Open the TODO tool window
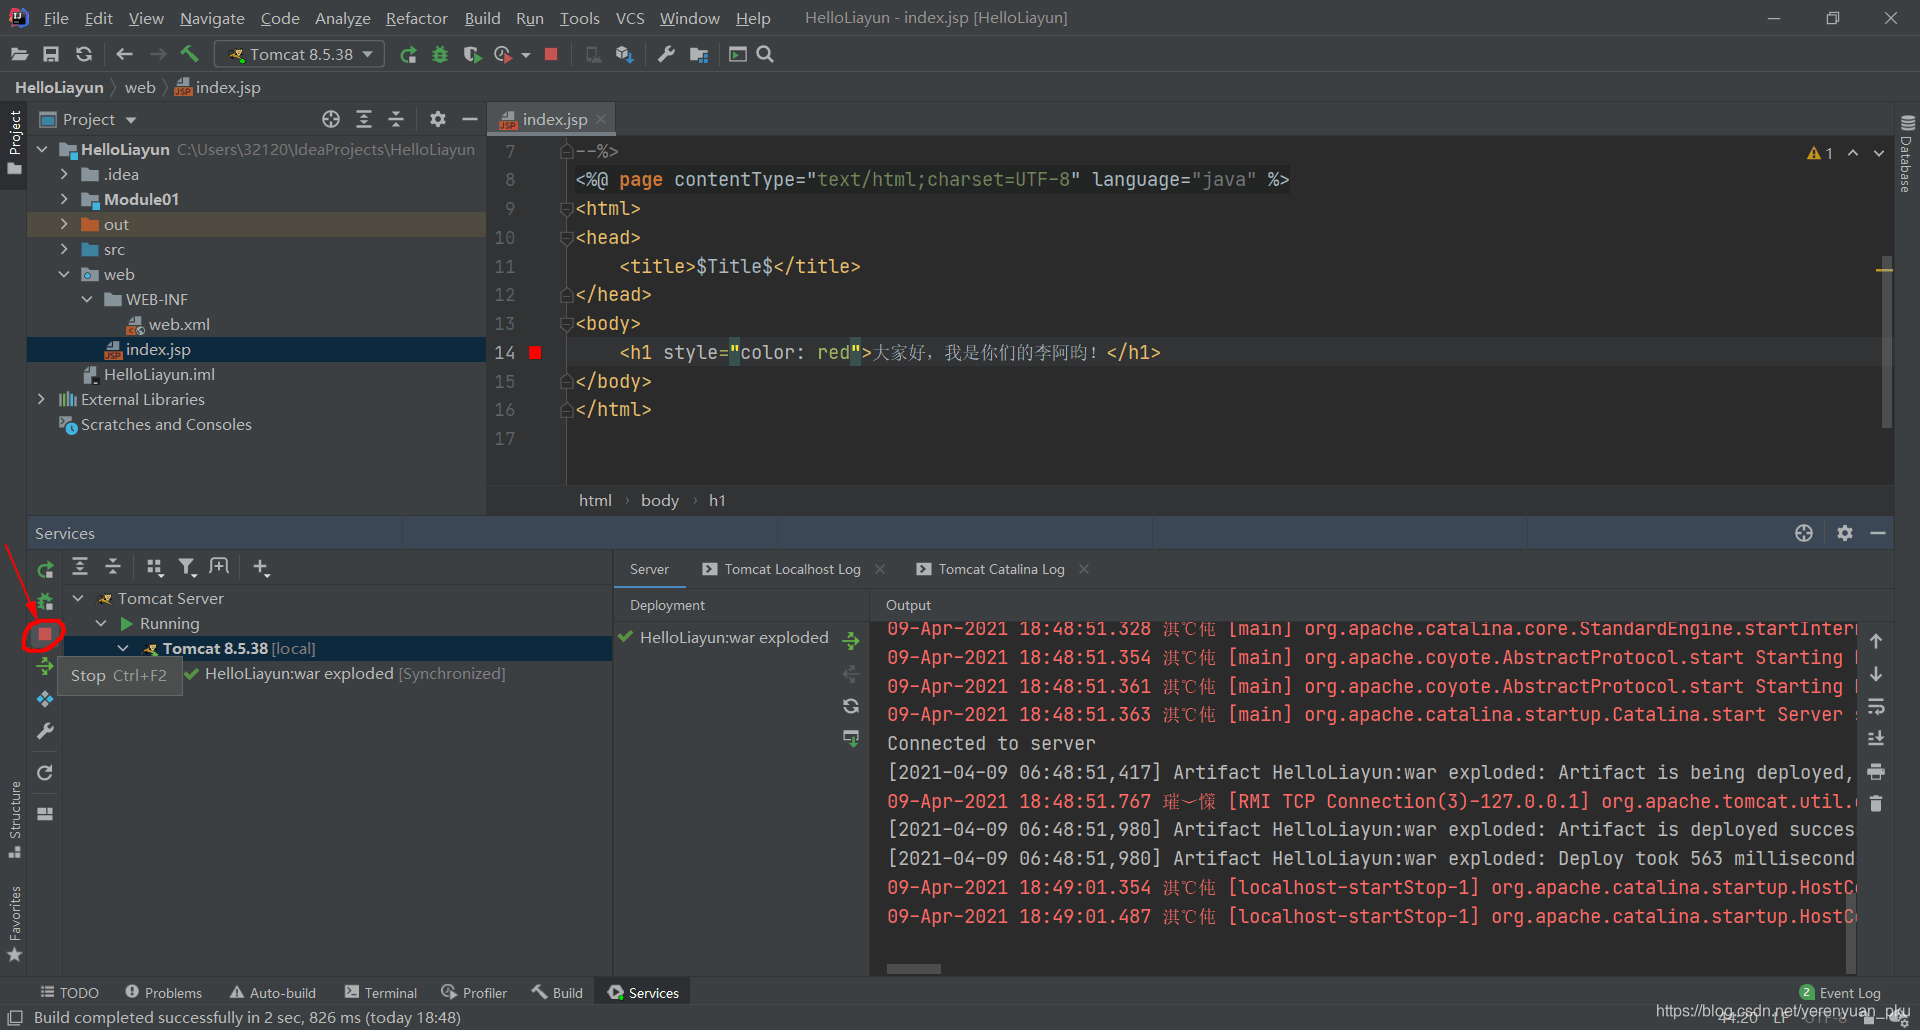This screenshot has width=1920, height=1030. [69, 992]
